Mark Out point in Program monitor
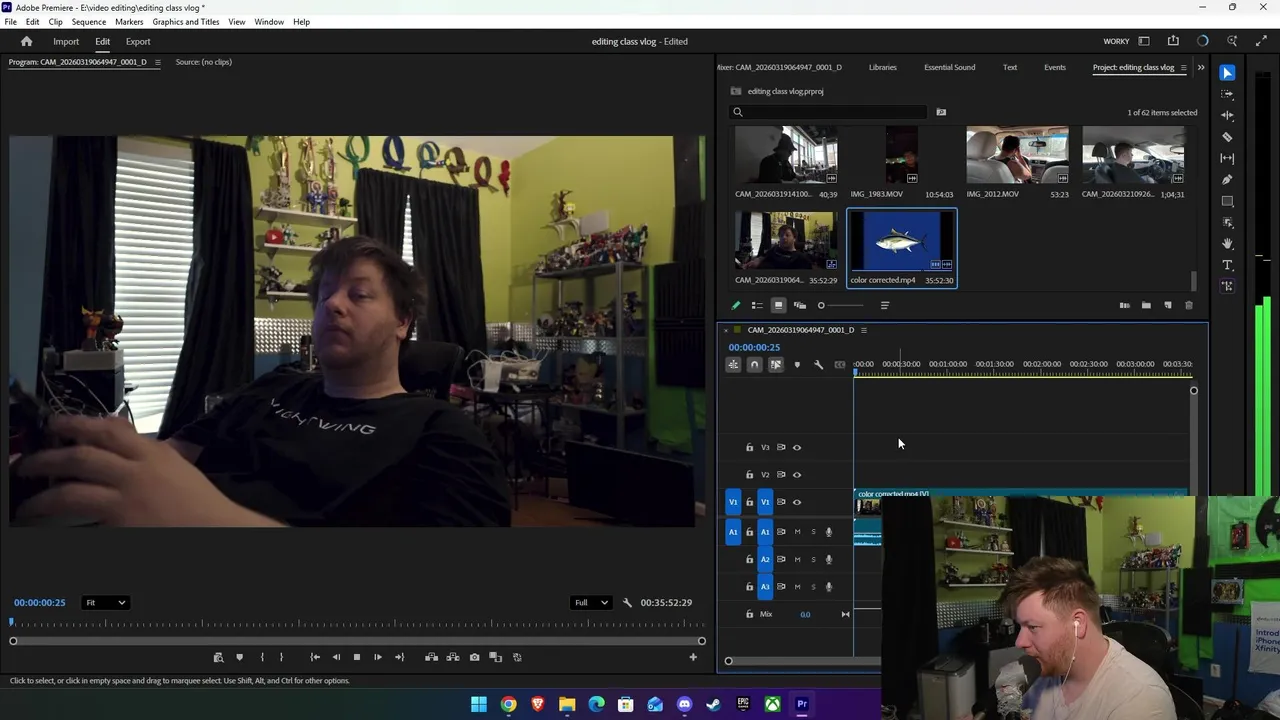This screenshot has width=1280, height=720. 281,657
